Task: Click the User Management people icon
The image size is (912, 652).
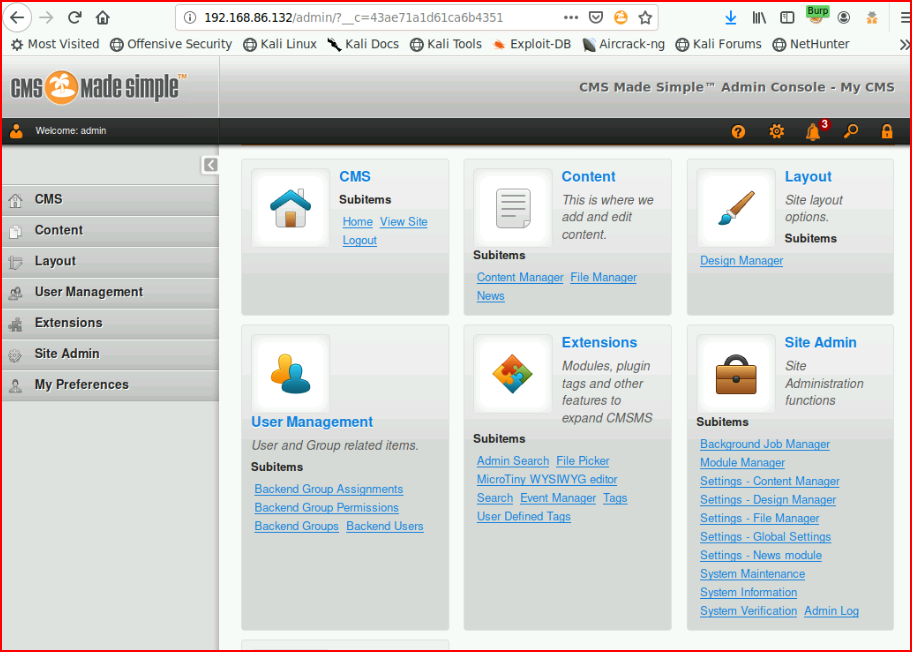Action: [290, 373]
